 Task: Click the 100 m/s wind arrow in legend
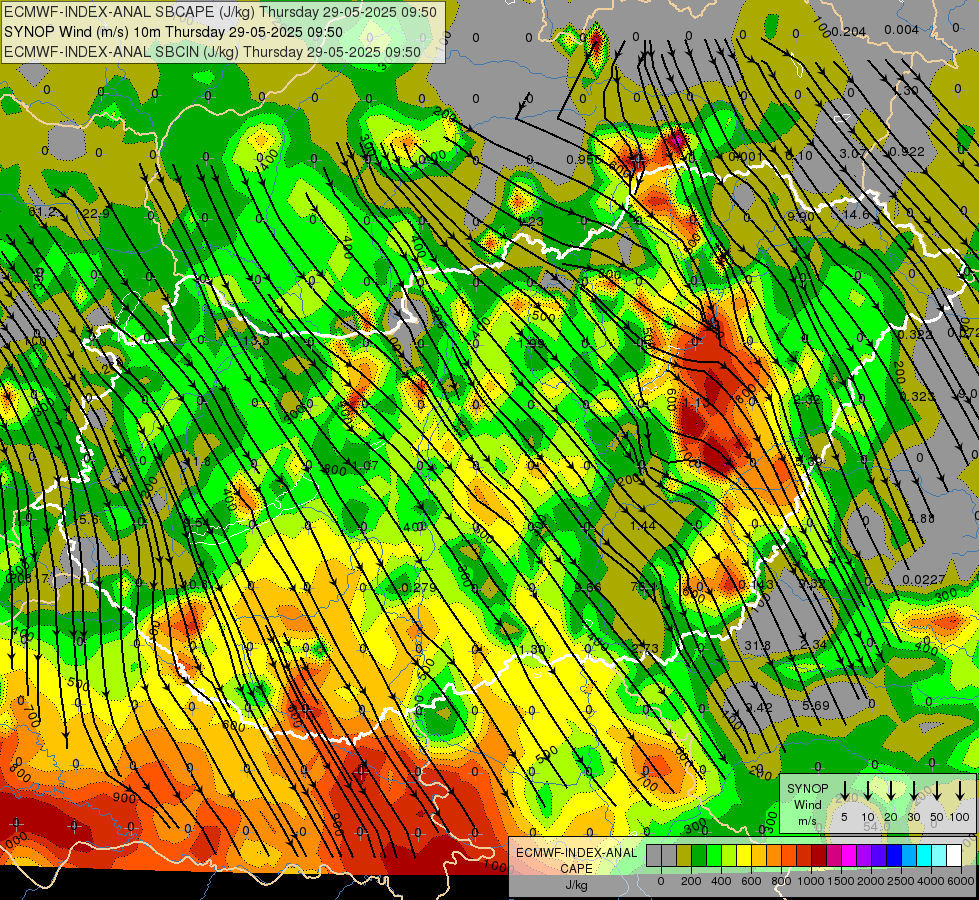pos(960,791)
